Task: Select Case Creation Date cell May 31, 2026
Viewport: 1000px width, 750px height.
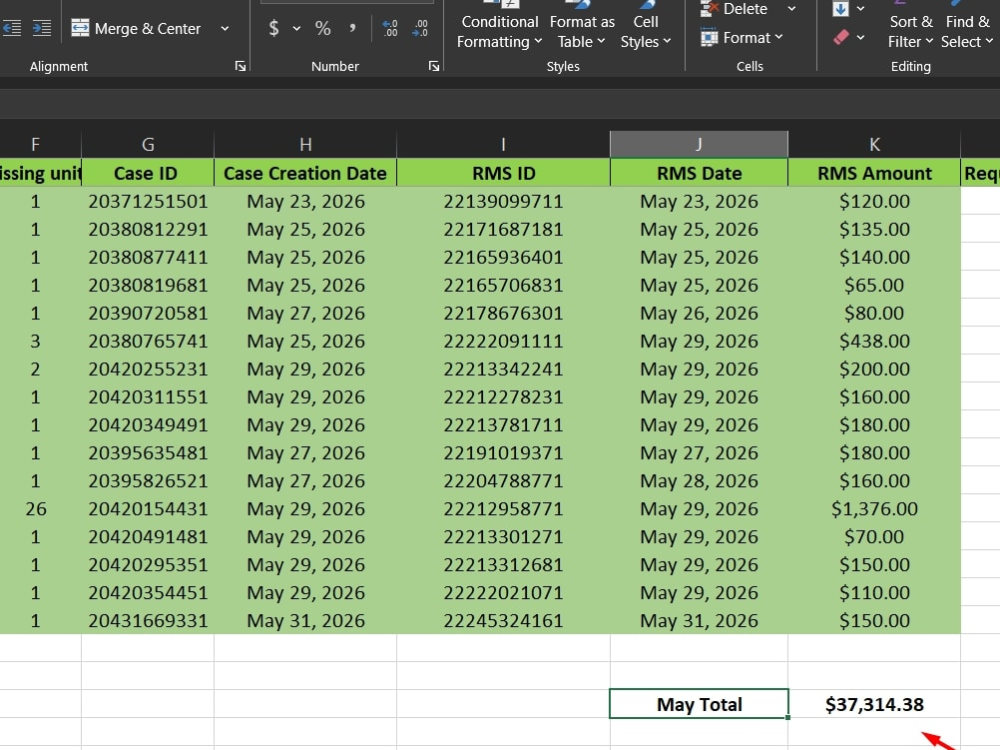Action: click(305, 621)
